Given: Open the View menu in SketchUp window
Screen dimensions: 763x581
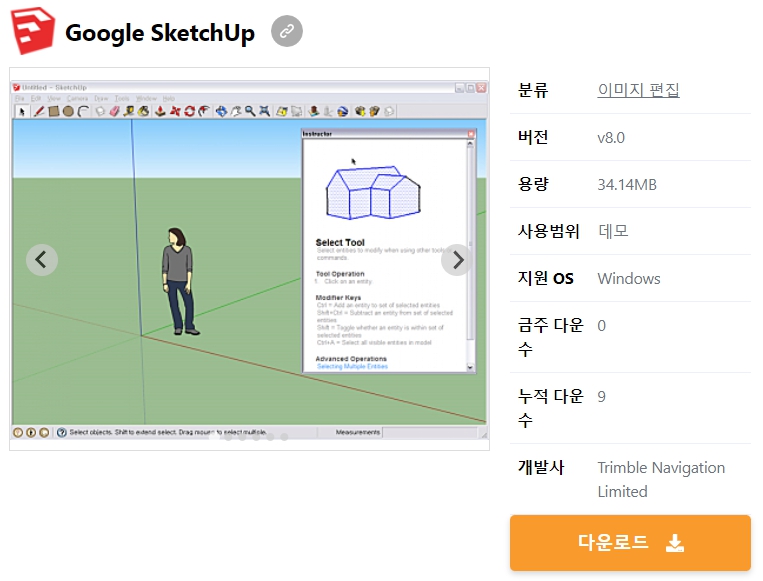Looking at the screenshot, I should 54,98.
